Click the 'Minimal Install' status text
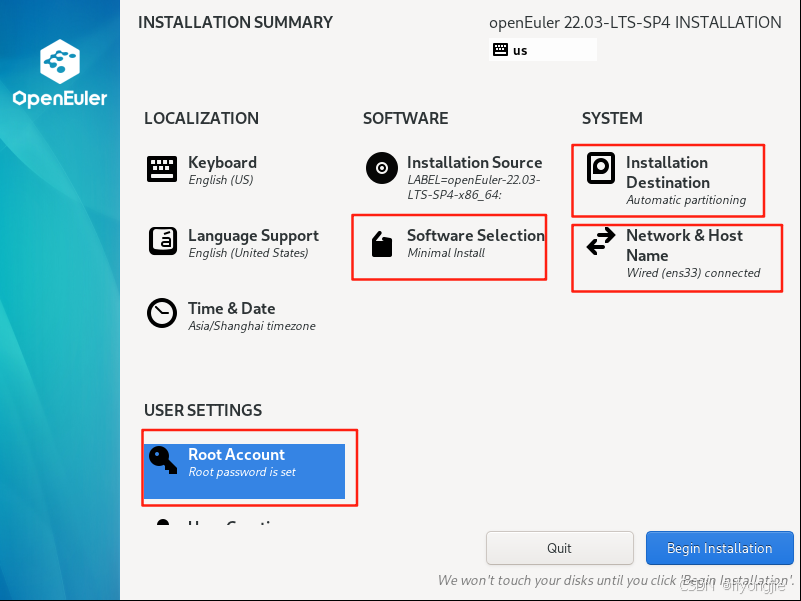 pyautogui.click(x=446, y=253)
